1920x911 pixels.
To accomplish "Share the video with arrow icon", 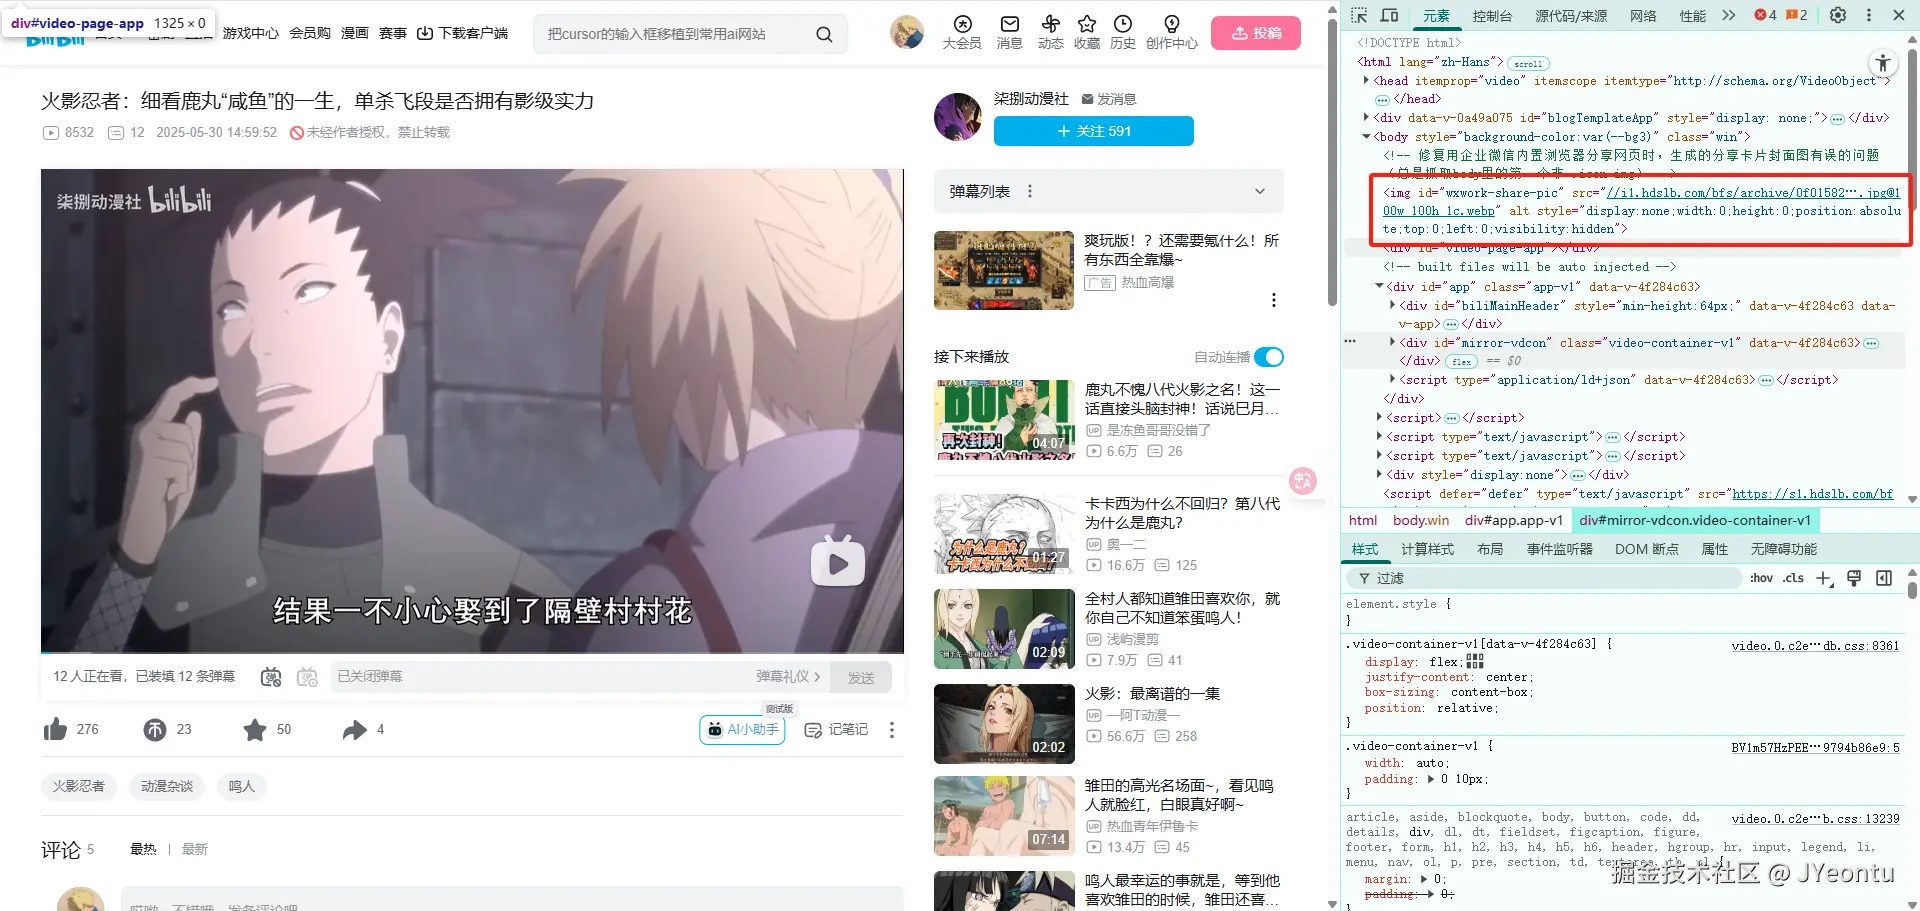I will pyautogui.click(x=354, y=730).
